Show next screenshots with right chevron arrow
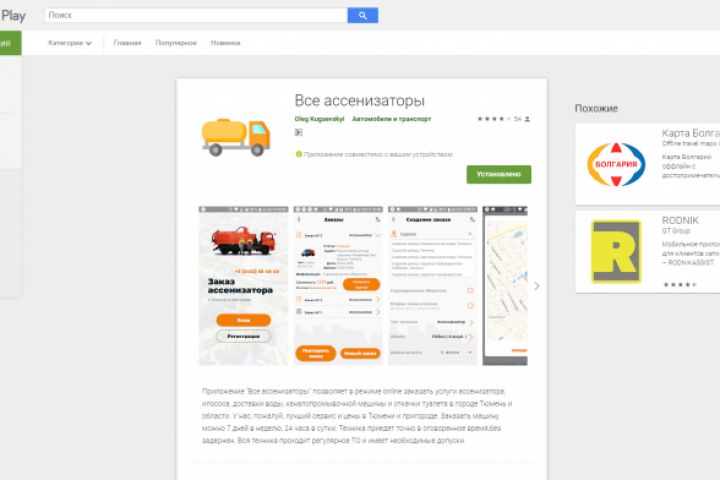This screenshot has height=480, width=720. [536, 286]
